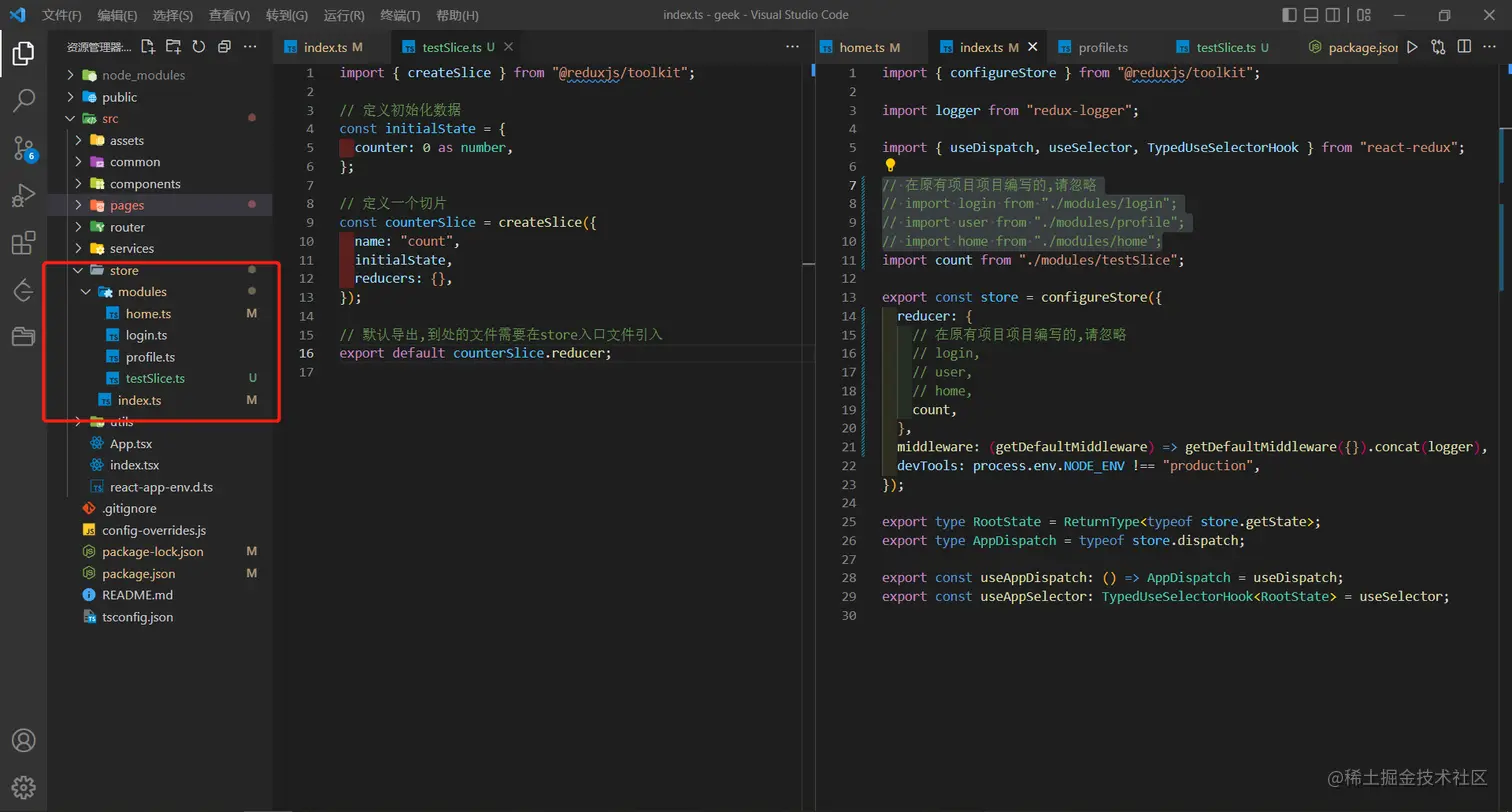The width and height of the screenshot is (1512, 812).
Task: Click the Run play icon in editor toolbar
Action: point(1412,47)
